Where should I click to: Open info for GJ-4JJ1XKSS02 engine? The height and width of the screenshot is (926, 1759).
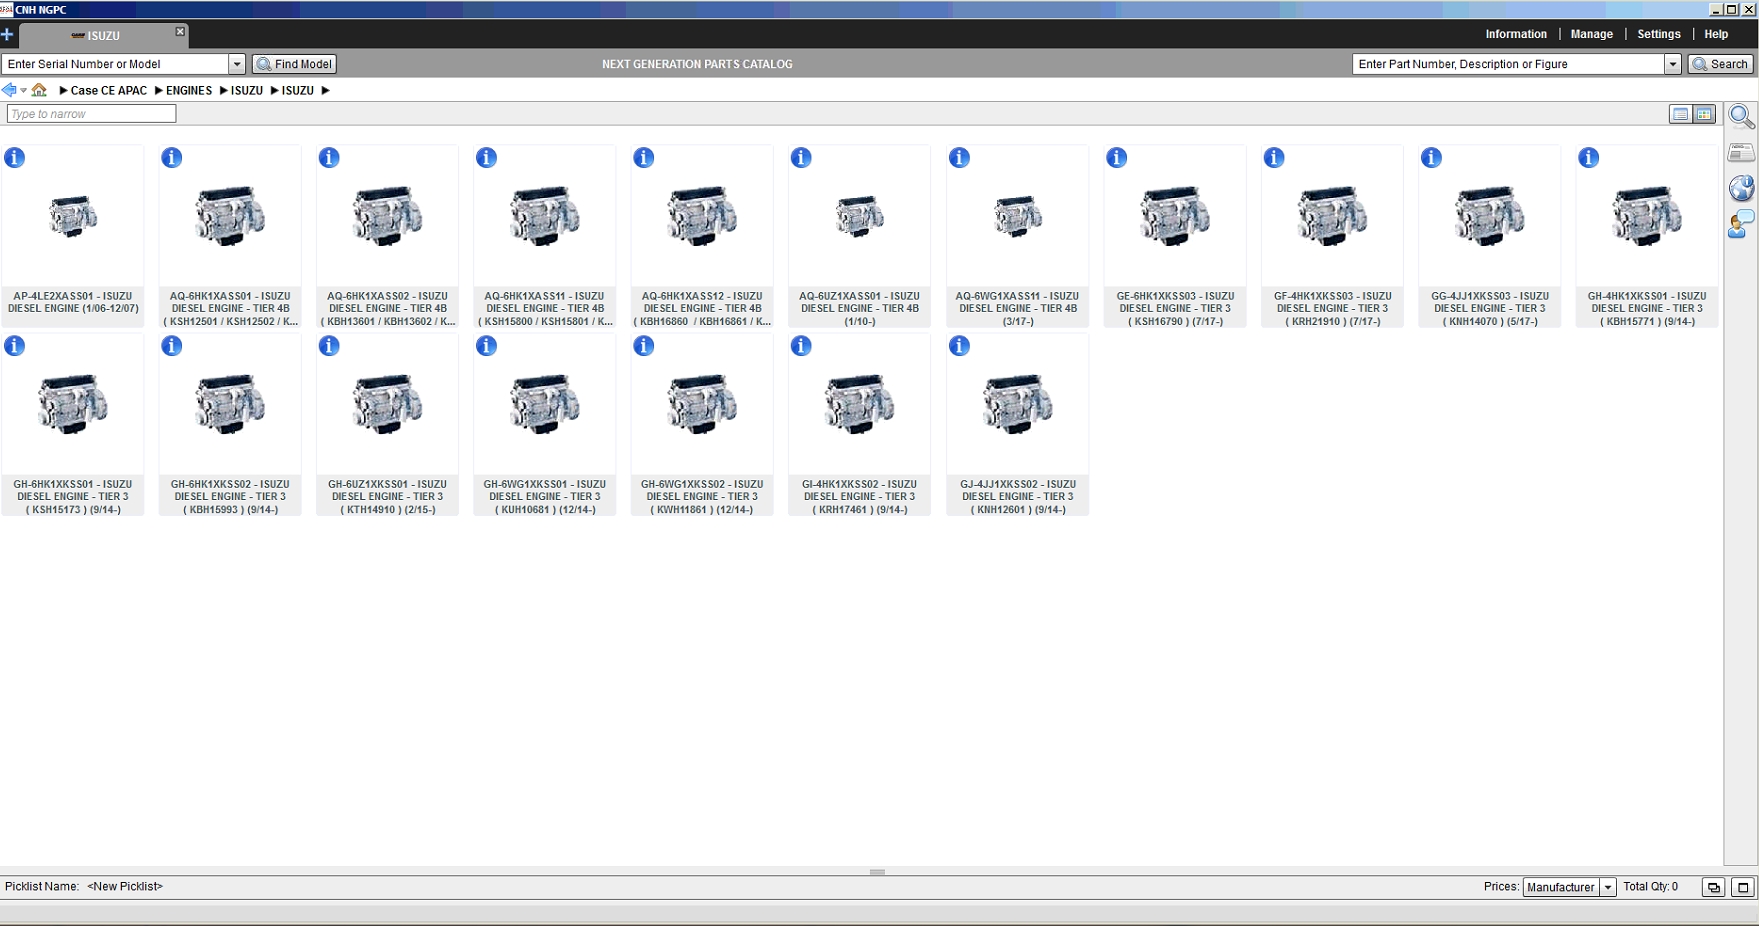coord(959,346)
